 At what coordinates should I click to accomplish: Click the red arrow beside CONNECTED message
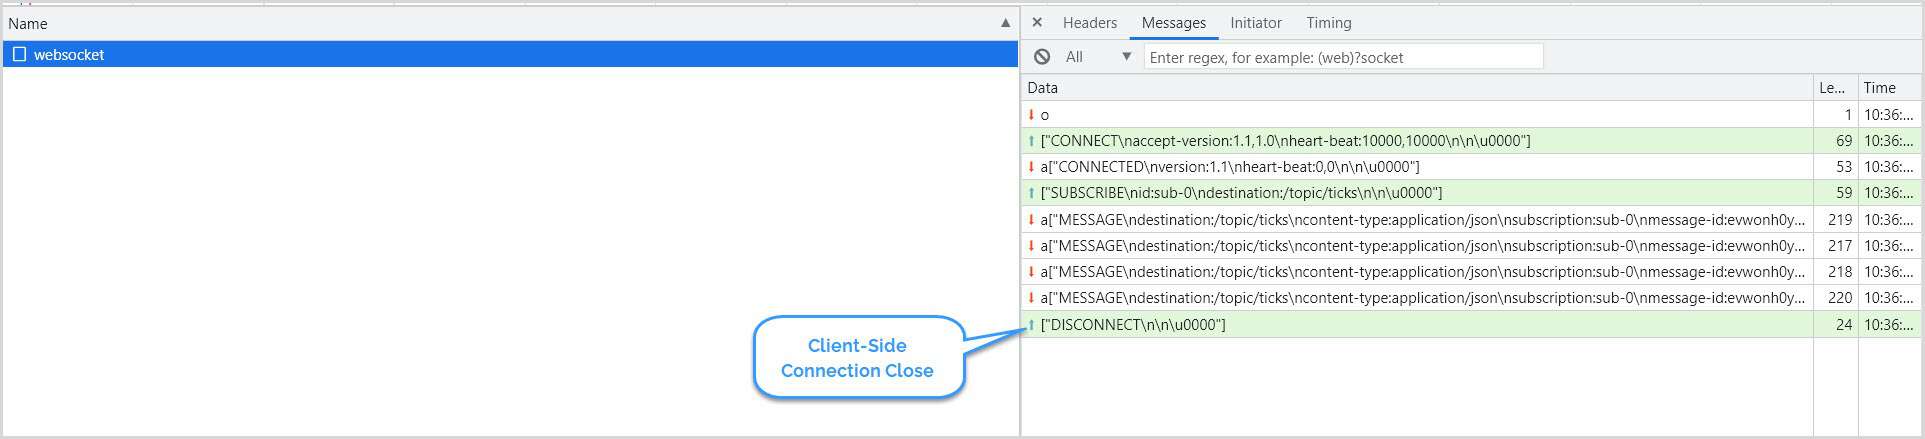[x=1031, y=167]
